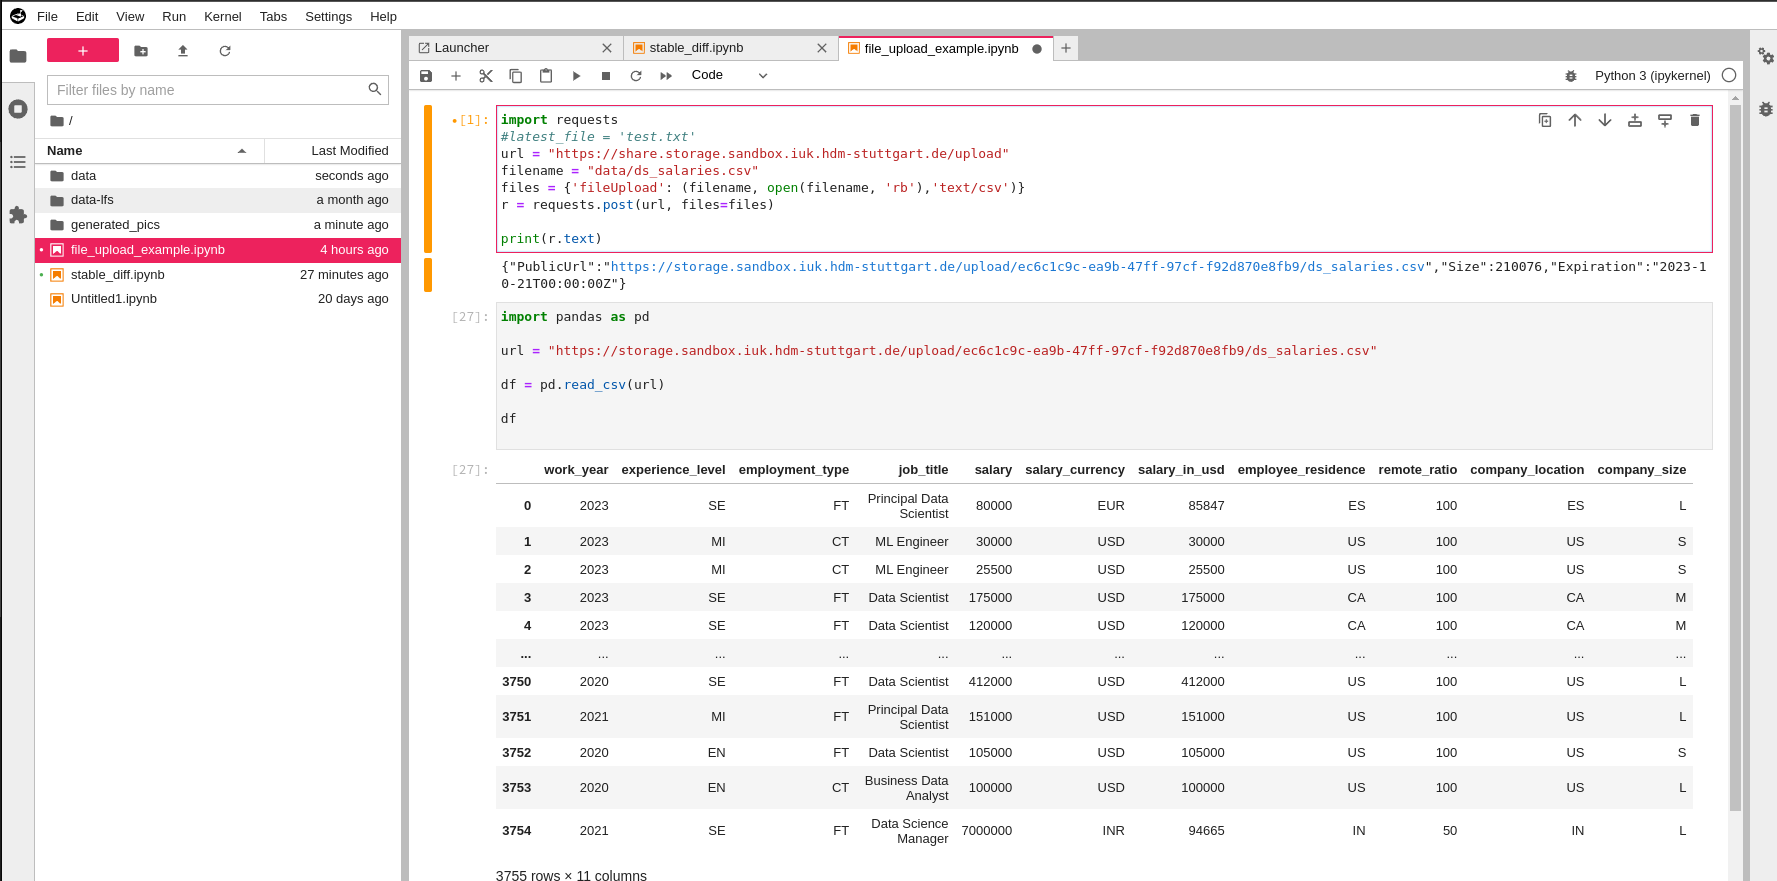Screen dimensions: 1777x881
Task: Cut the selected cell with scissors icon
Action: 486,76
